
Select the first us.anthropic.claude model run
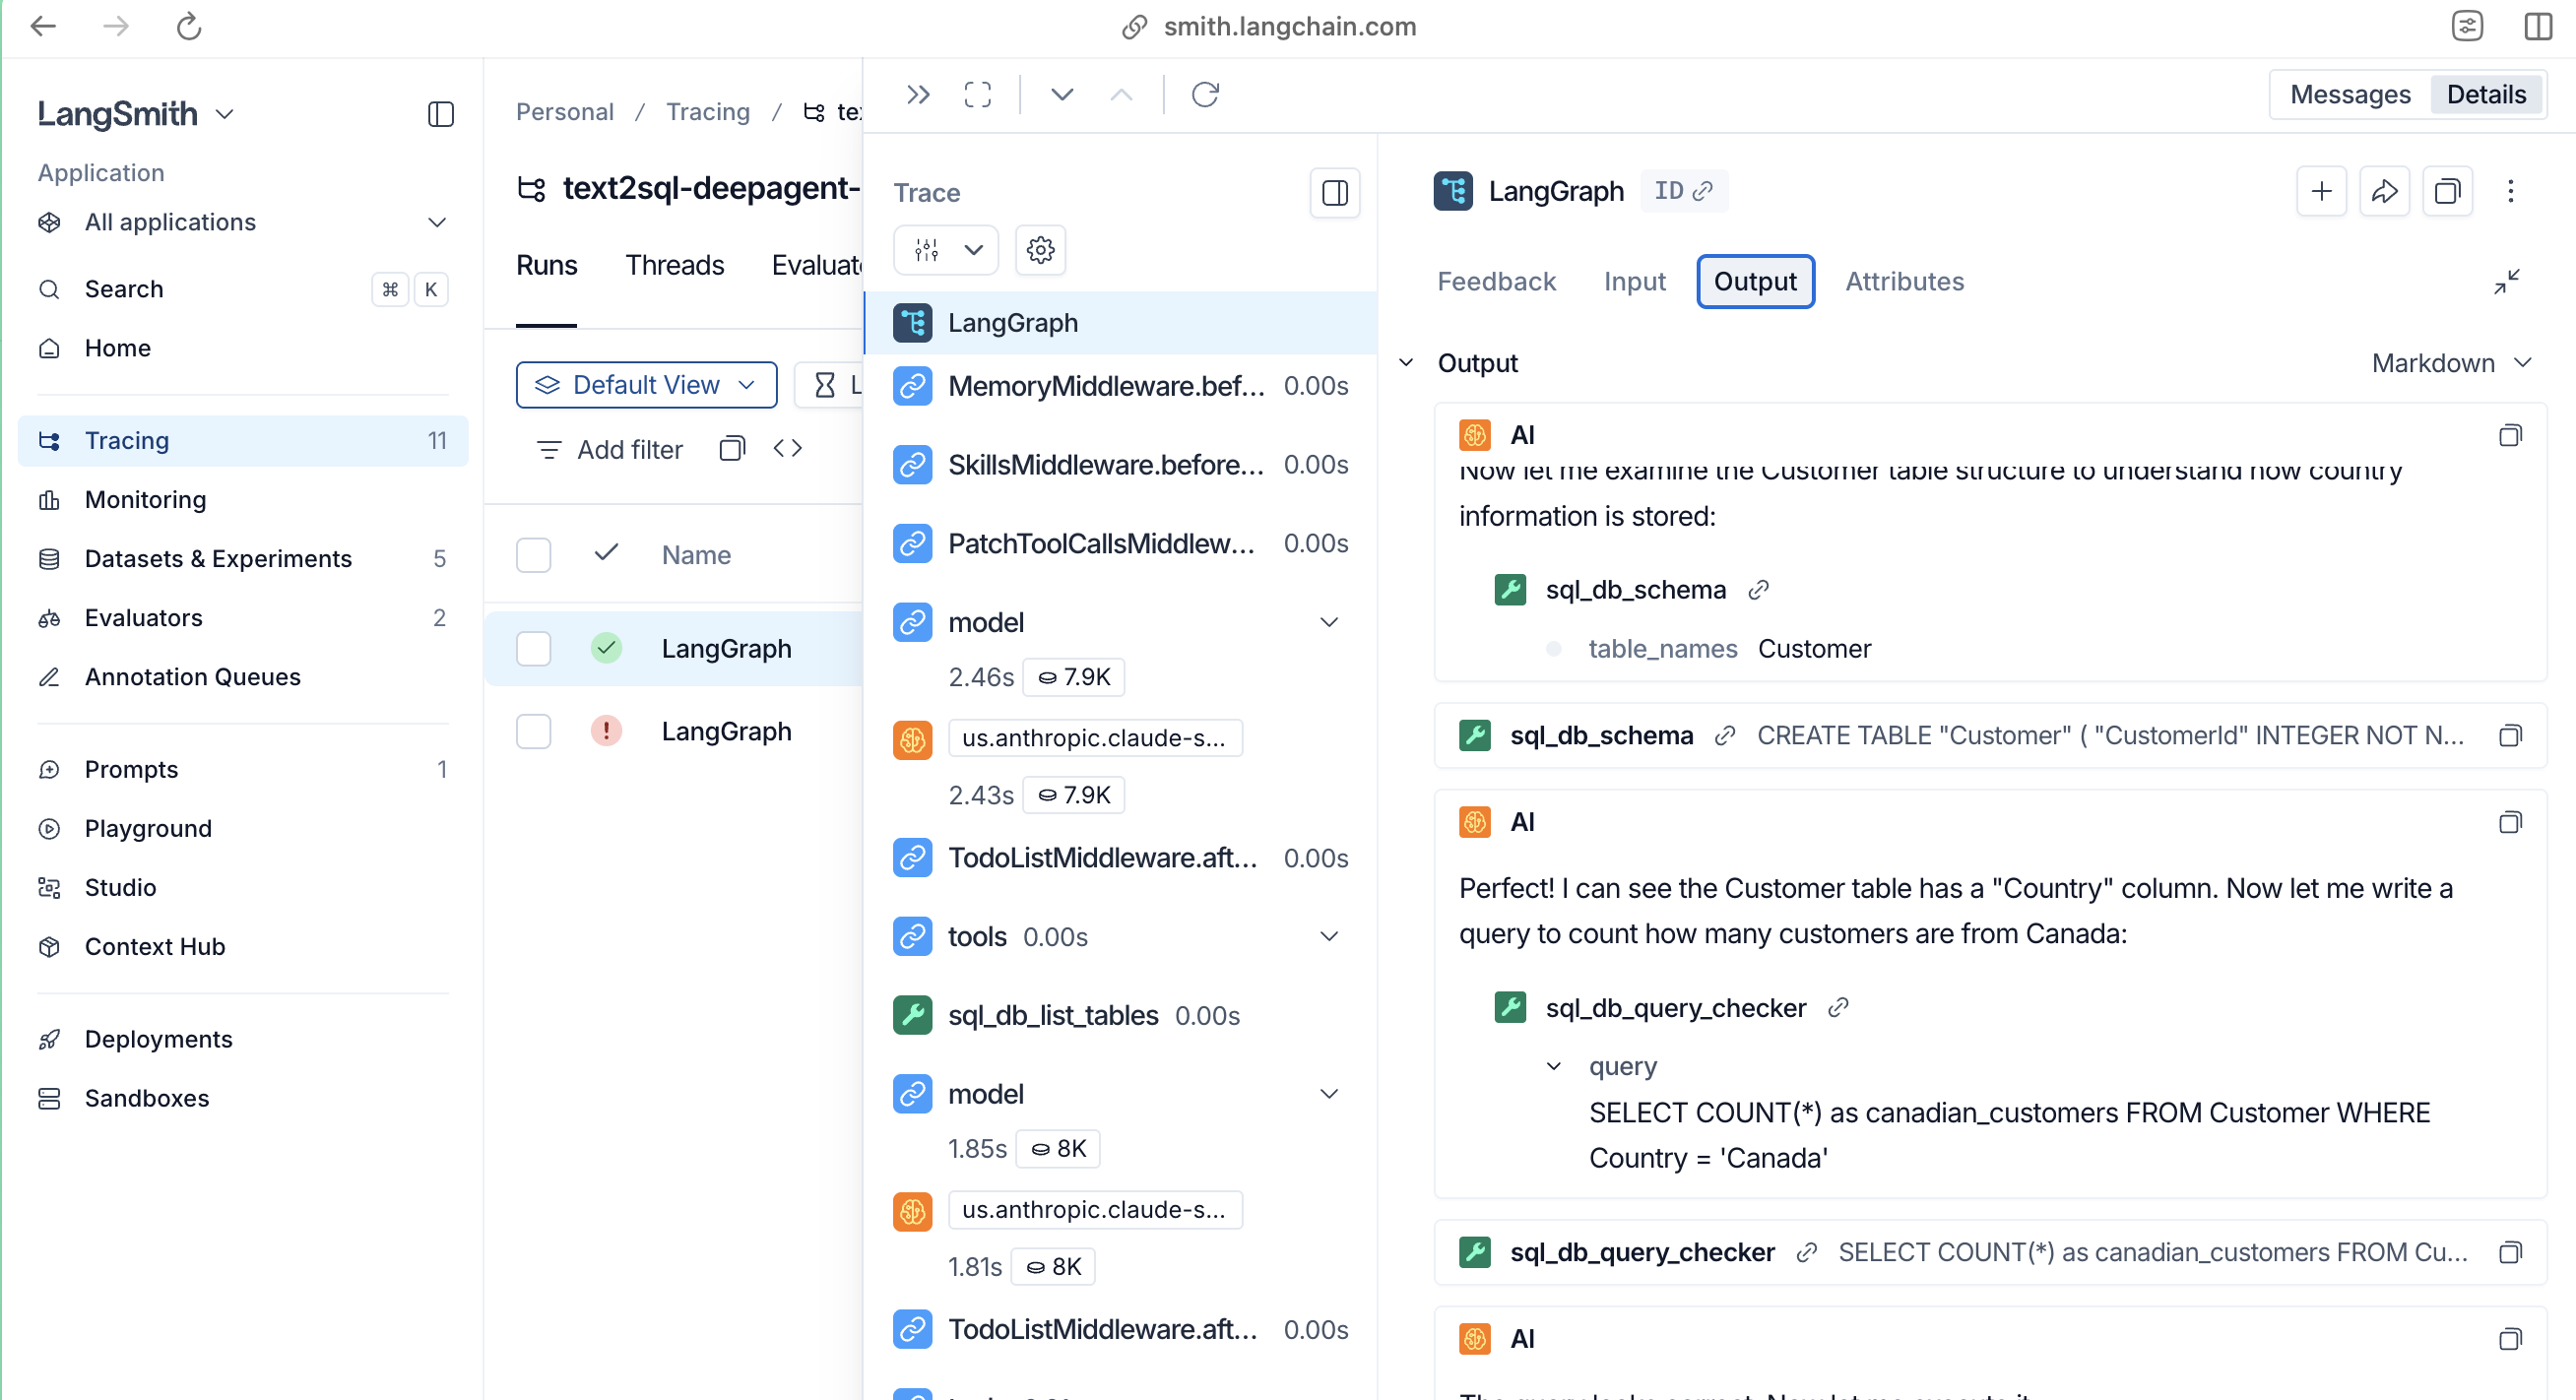tap(1094, 738)
